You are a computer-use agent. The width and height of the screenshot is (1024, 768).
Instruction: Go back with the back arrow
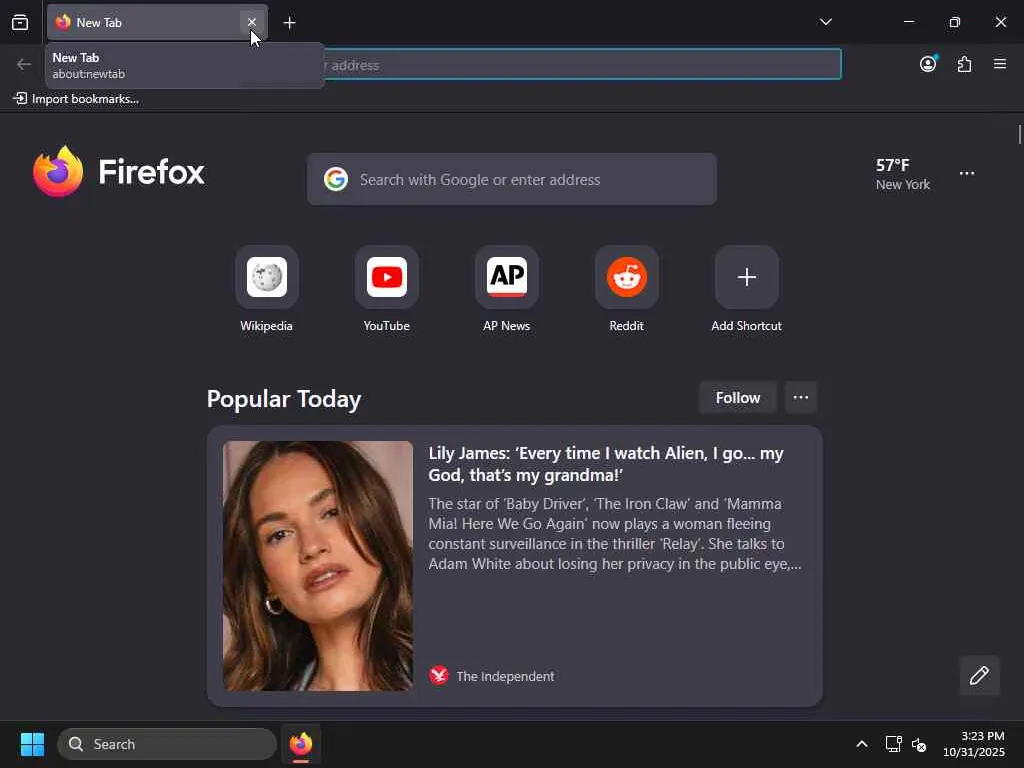click(24, 64)
